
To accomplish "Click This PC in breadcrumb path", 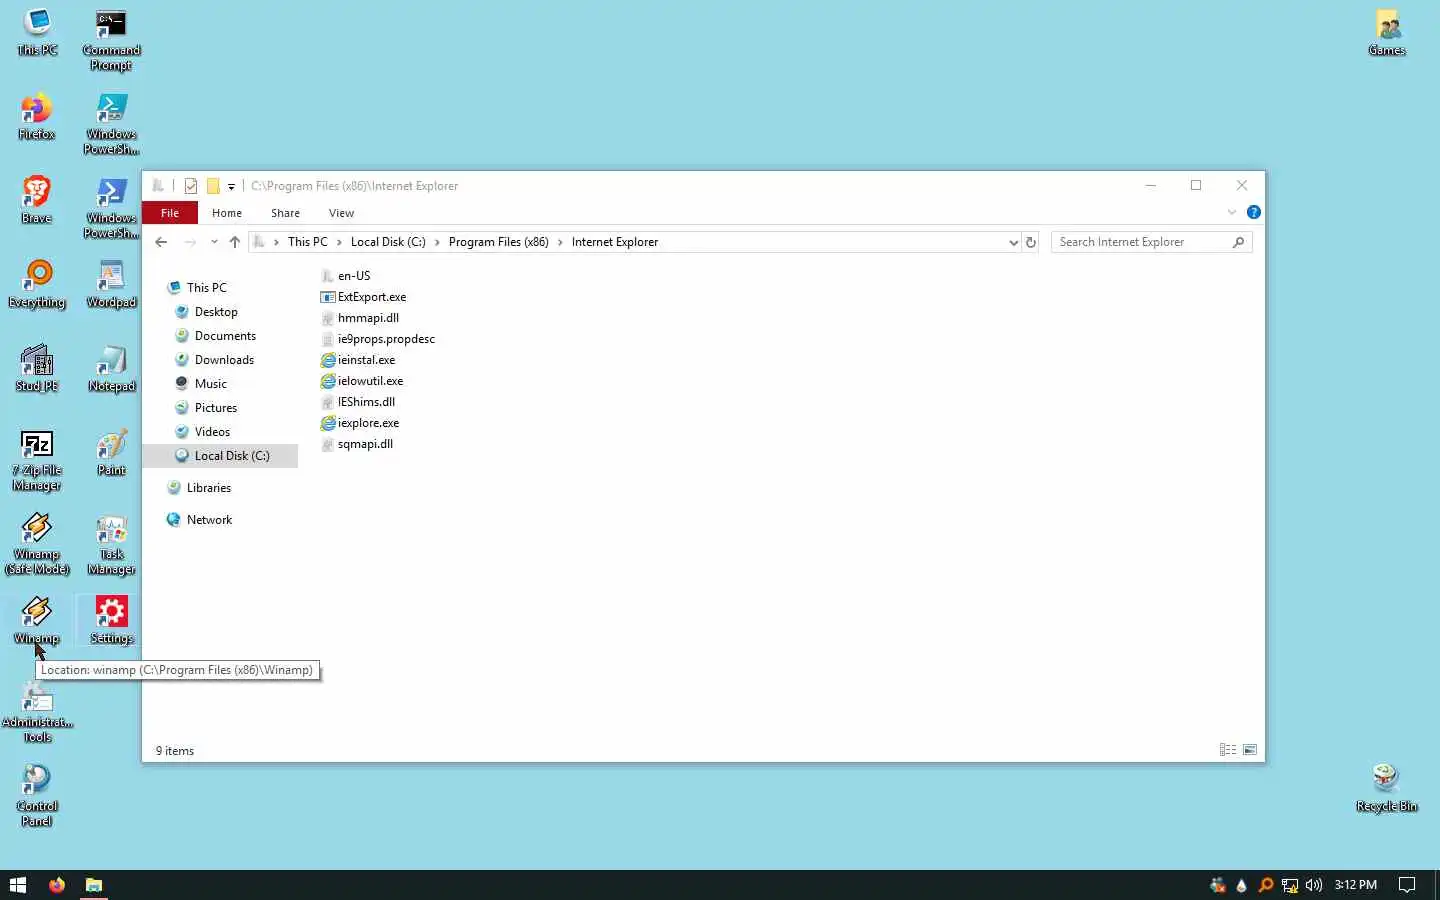I will click(x=307, y=242).
